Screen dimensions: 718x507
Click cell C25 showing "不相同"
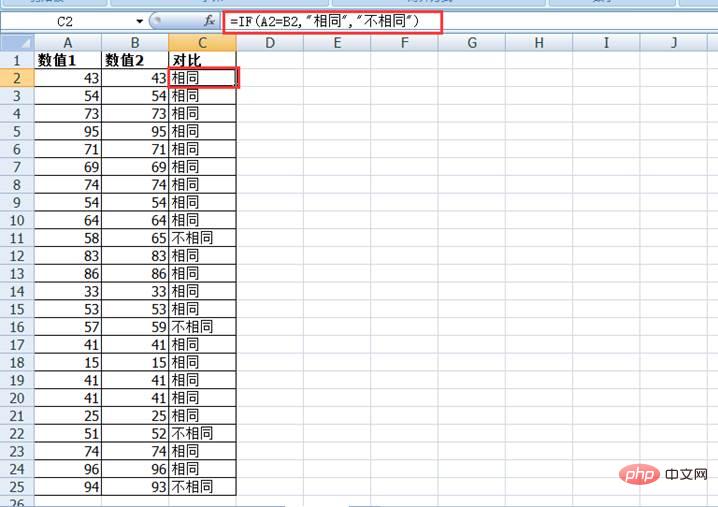tap(202, 487)
